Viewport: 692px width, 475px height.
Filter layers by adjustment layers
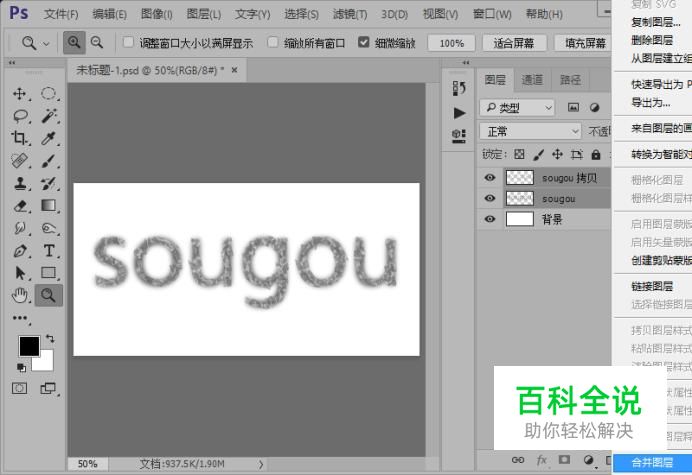click(594, 107)
